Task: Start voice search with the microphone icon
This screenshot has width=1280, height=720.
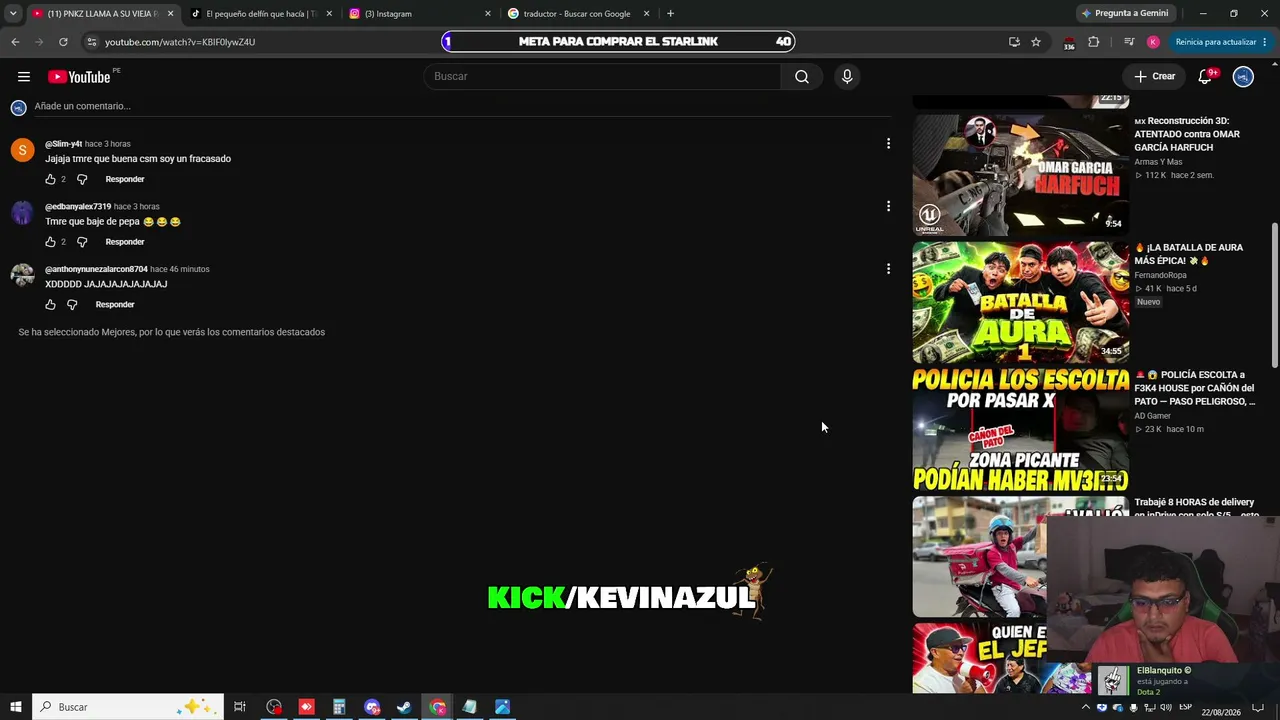Action: pyautogui.click(x=847, y=77)
